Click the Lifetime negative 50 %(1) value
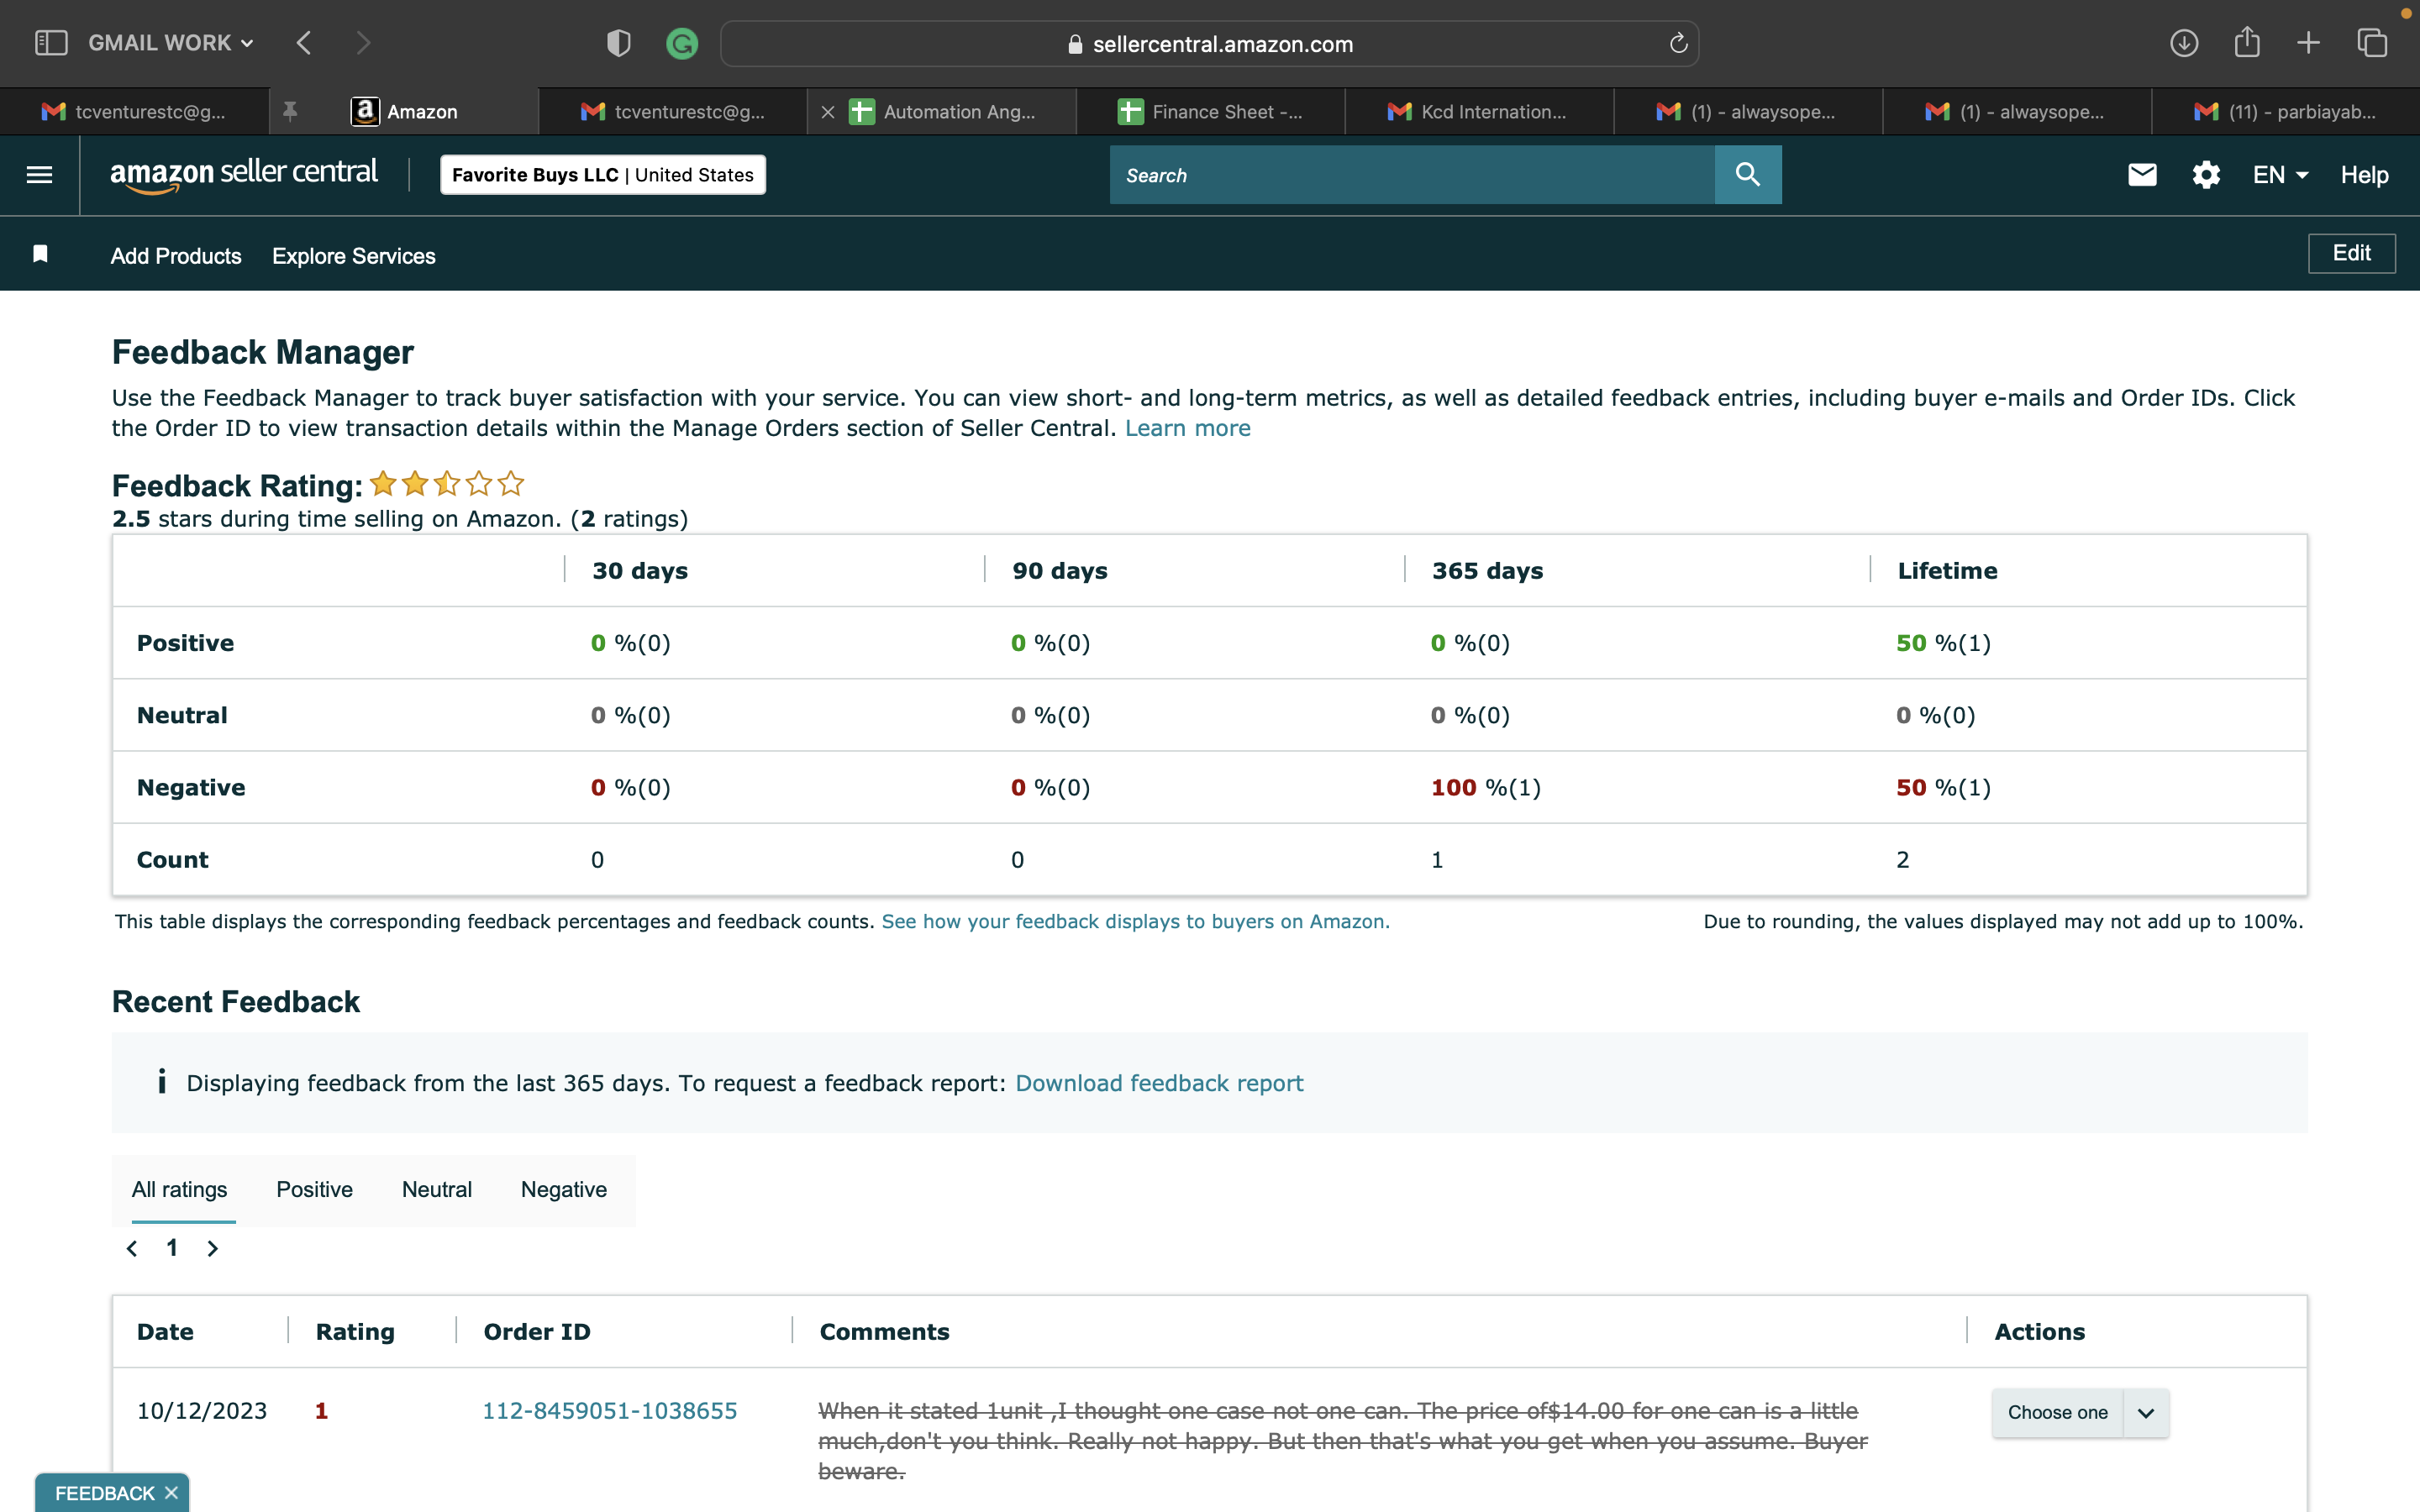Screen dimensions: 2420x1512 1943,787
